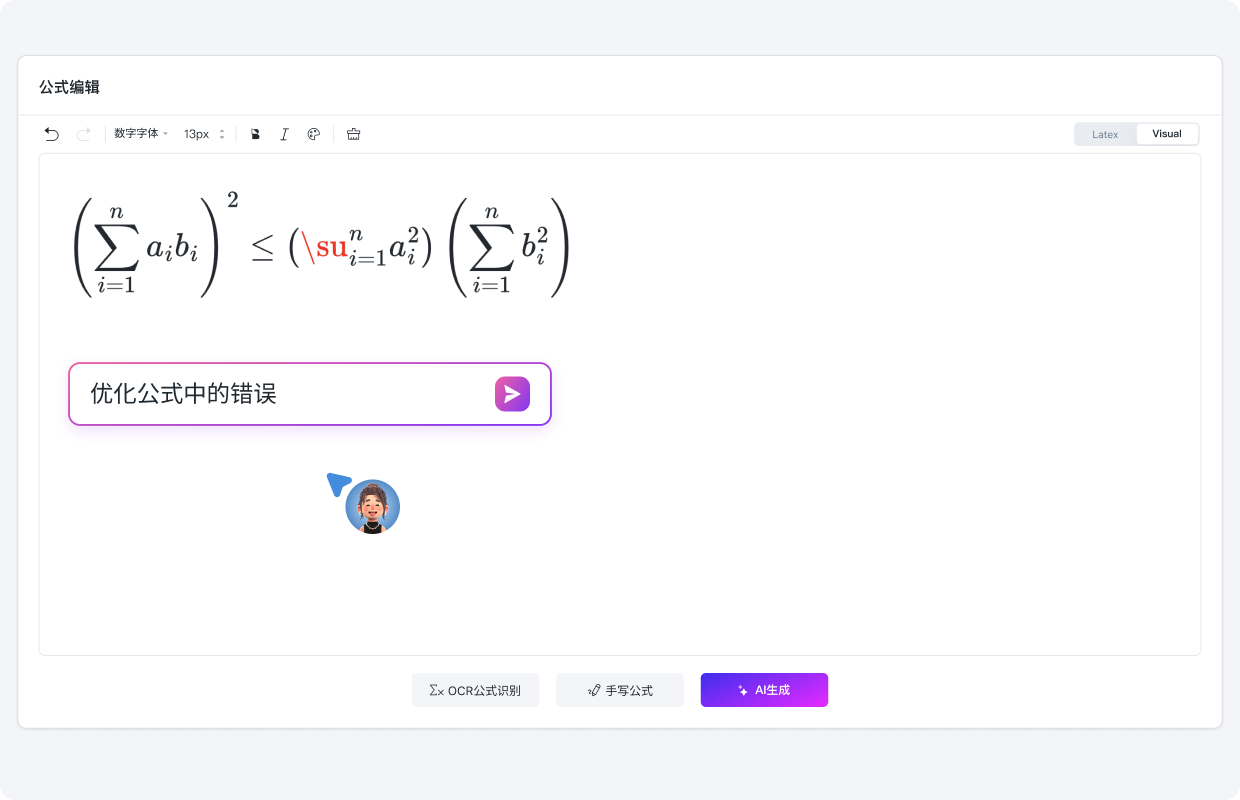The height and width of the screenshot is (800, 1240).
Task: Undo the last formula edit
Action: coord(51,133)
